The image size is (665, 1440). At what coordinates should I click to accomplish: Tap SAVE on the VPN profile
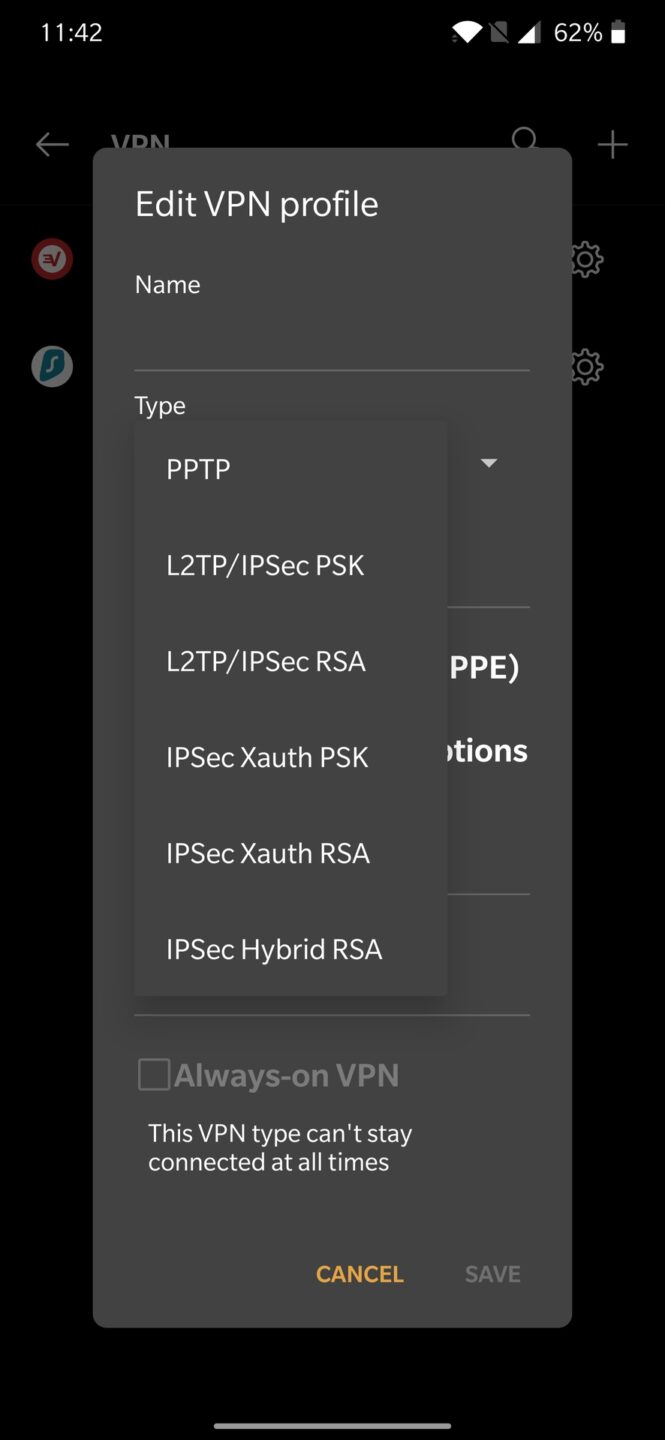[x=492, y=1274]
